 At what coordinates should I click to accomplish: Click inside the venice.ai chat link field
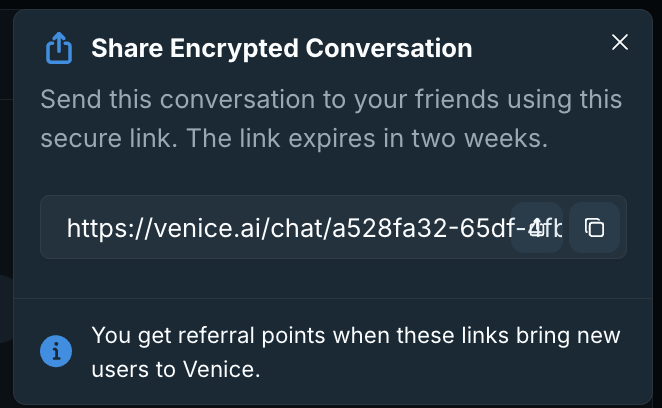pos(333,227)
